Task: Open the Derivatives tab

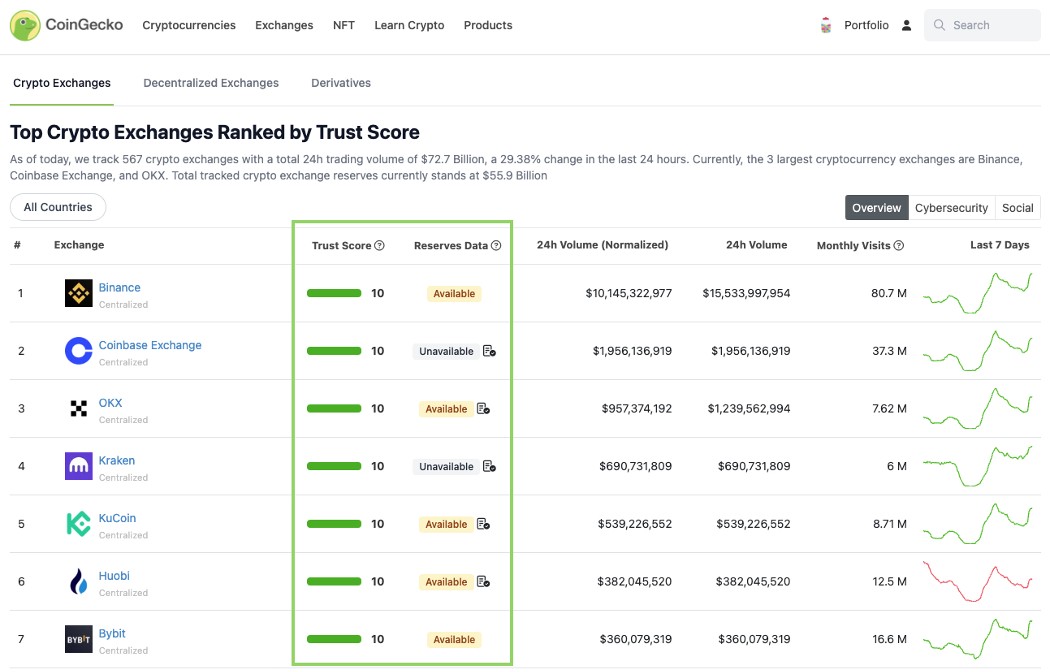Action: coord(341,83)
